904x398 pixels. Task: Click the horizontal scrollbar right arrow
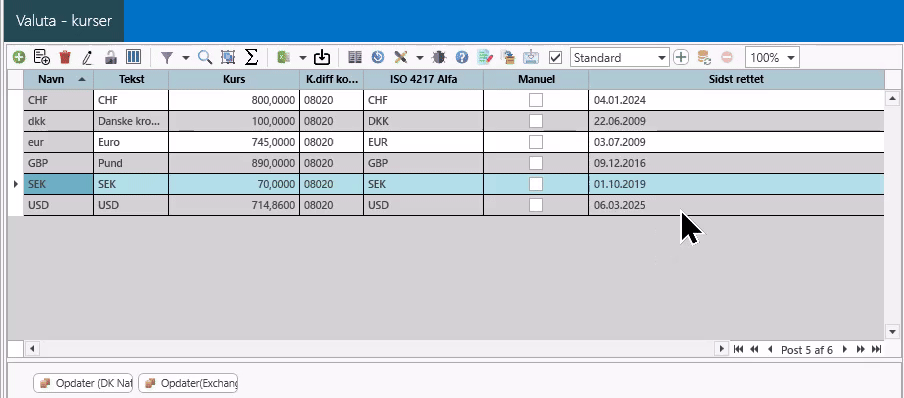720,349
